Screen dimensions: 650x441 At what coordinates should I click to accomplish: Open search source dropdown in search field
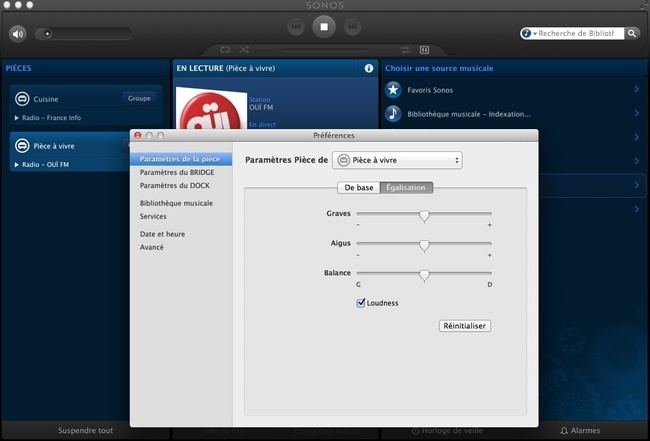(x=529, y=34)
